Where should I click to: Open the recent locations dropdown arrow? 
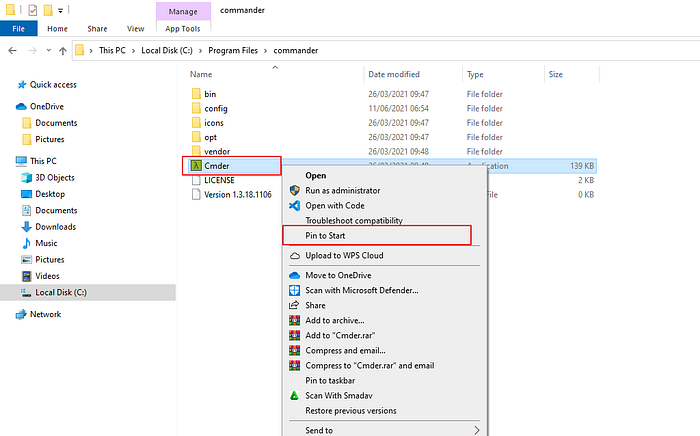pyautogui.click(x=49, y=50)
